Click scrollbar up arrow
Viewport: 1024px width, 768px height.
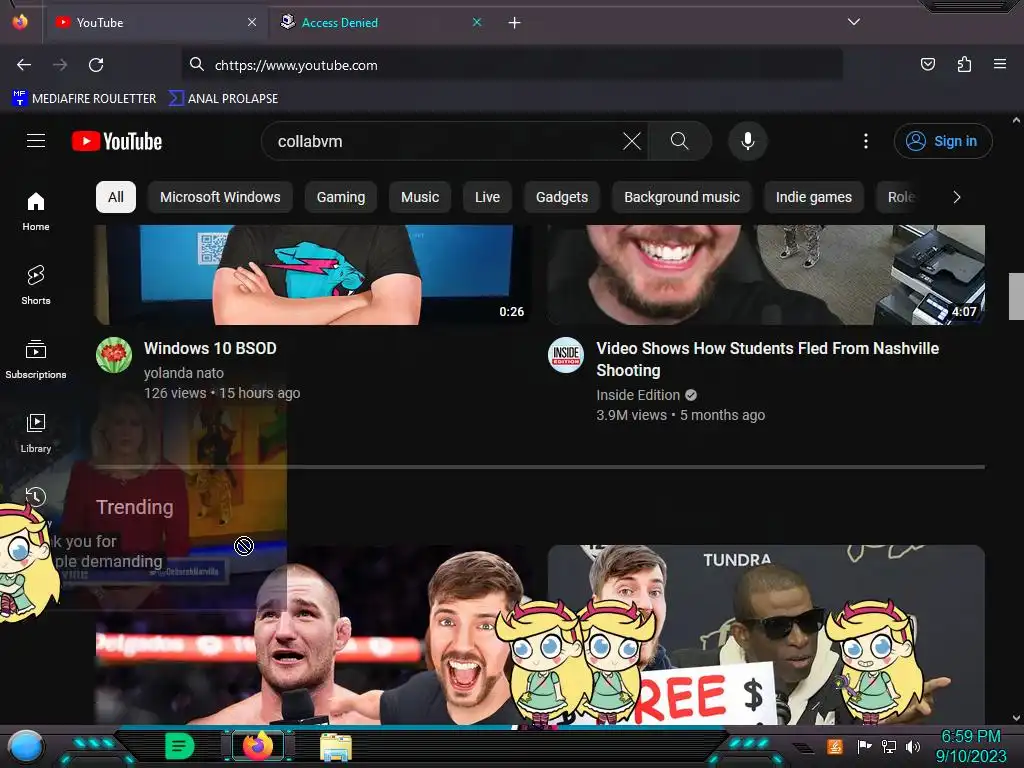(x=1016, y=120)
